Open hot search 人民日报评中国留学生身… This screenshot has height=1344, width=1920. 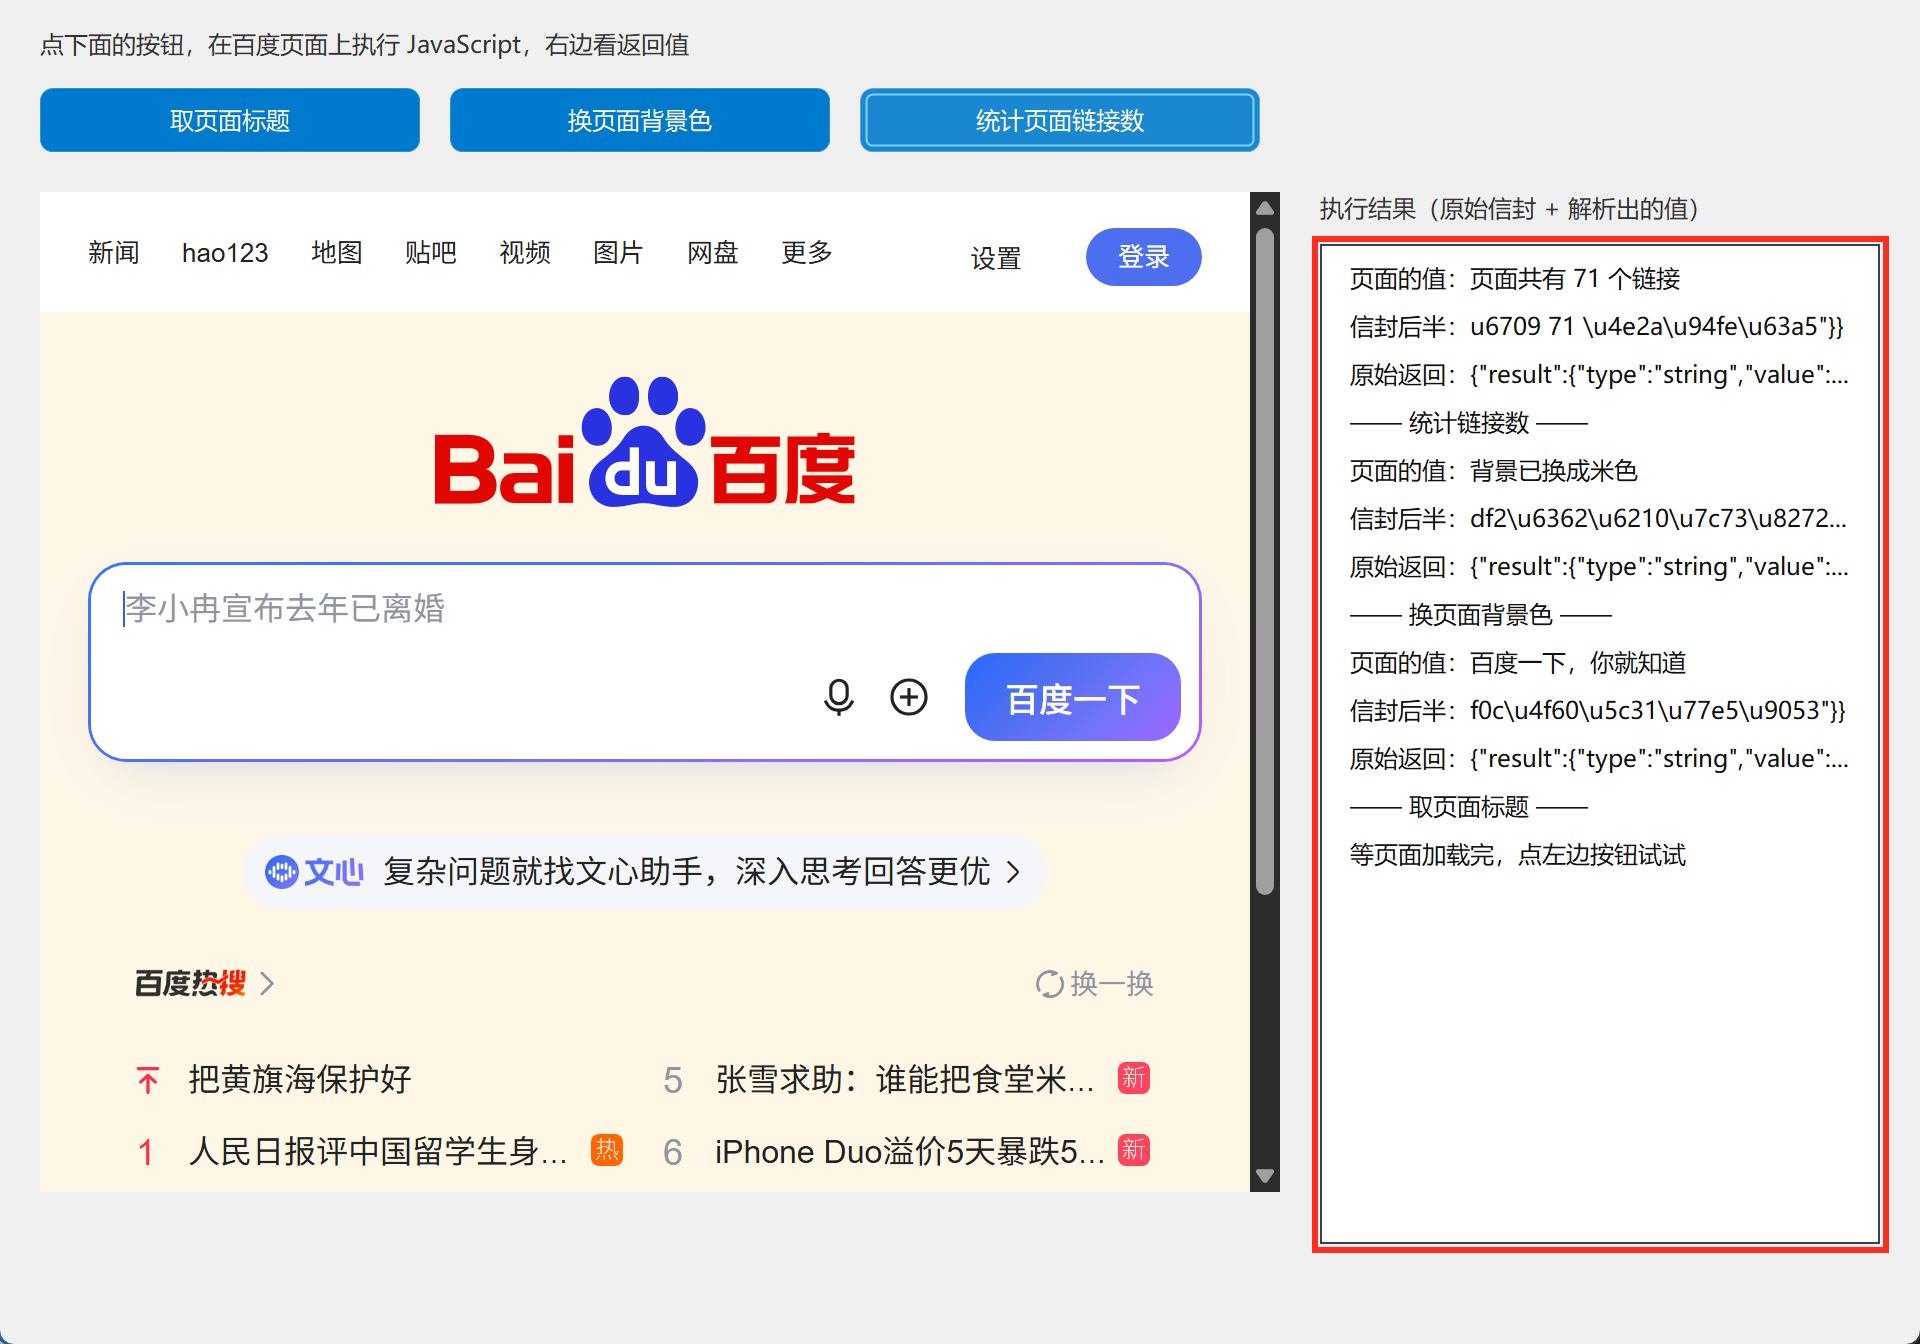point(378,1152)
